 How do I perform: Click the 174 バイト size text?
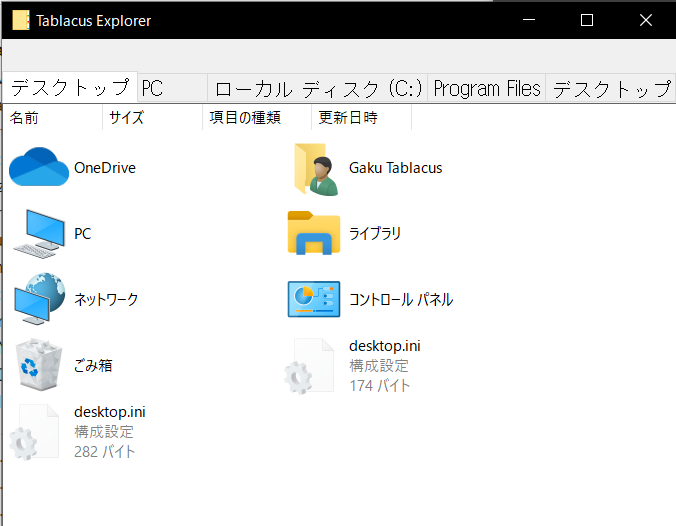(379, 385)
